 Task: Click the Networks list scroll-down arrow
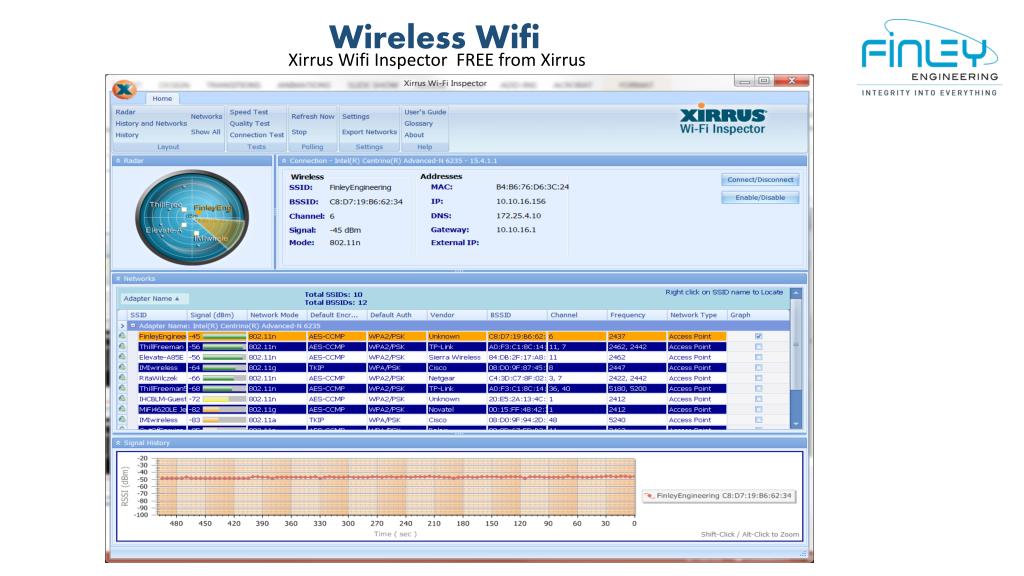(795, 424)
